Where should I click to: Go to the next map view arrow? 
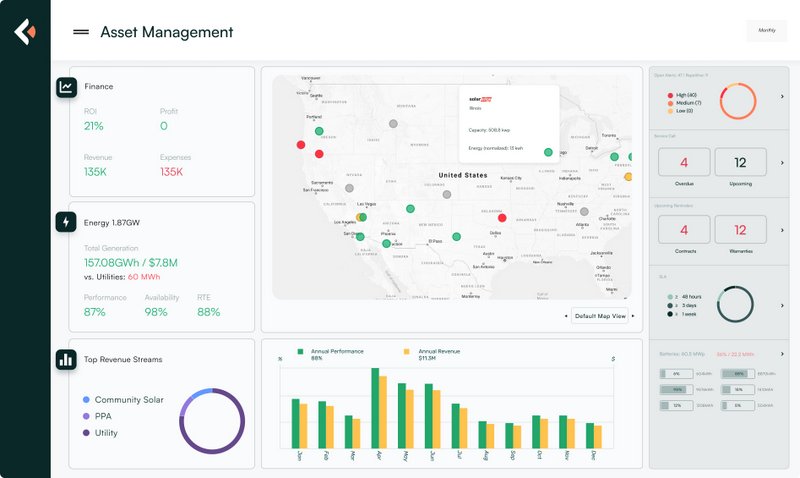(632, 316)
